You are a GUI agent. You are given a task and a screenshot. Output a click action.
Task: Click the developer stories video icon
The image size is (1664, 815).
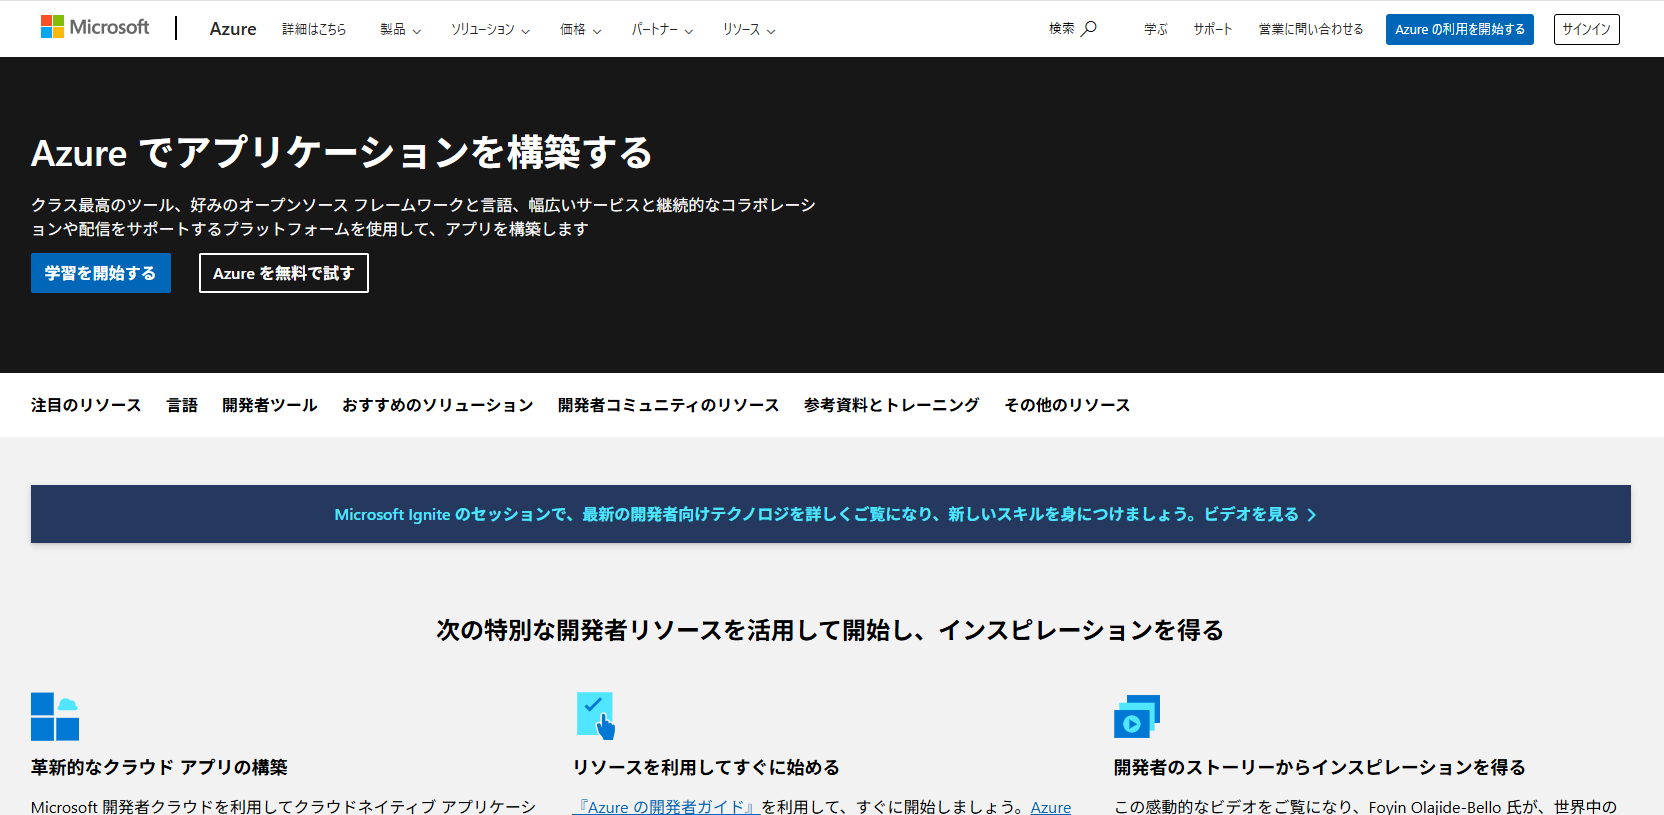click(1137, 716)
